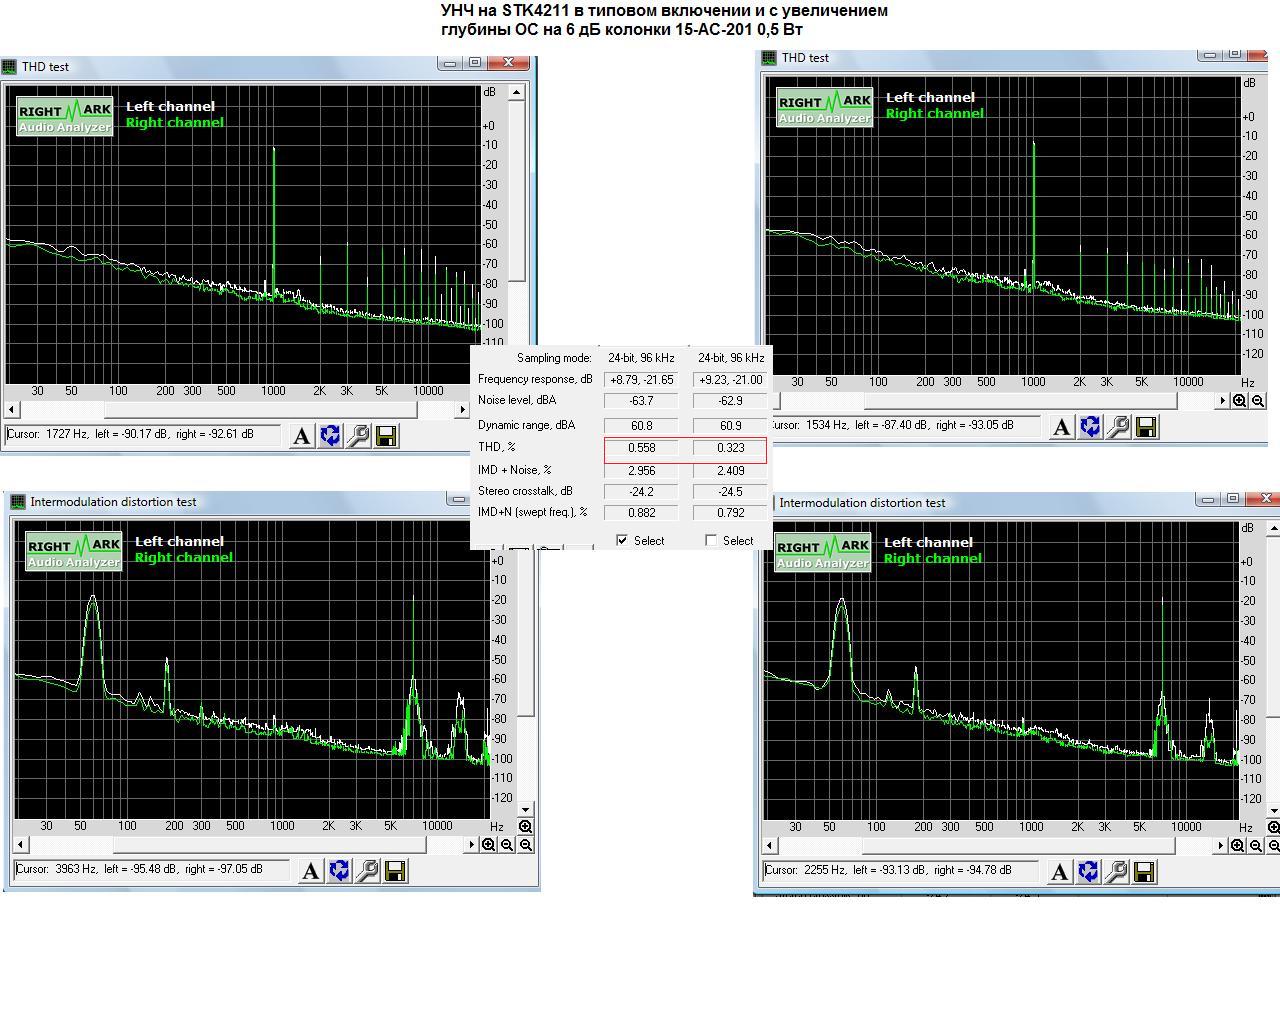Zoom out horizontally in left Intermodulation distortion window
The height and width of the screenshot is (1024, 1280).
507,845
